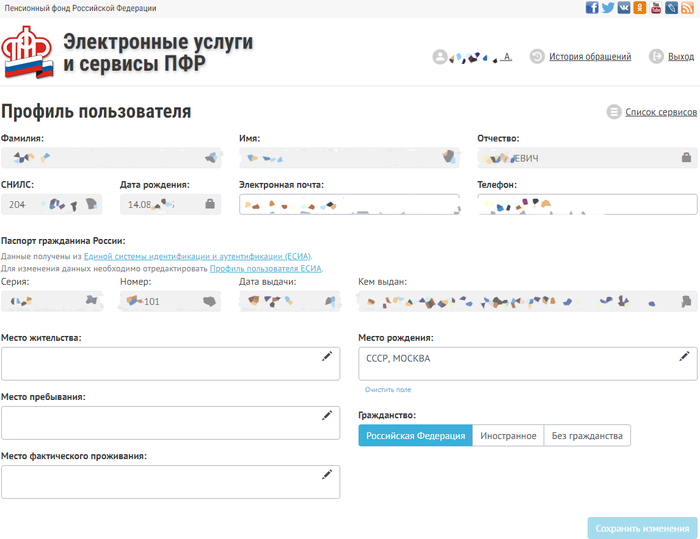The width and height of the screenshot is (700, 539).
Task: Click the PFR logo
Action: pyautogui.click(x=29, y=52)
